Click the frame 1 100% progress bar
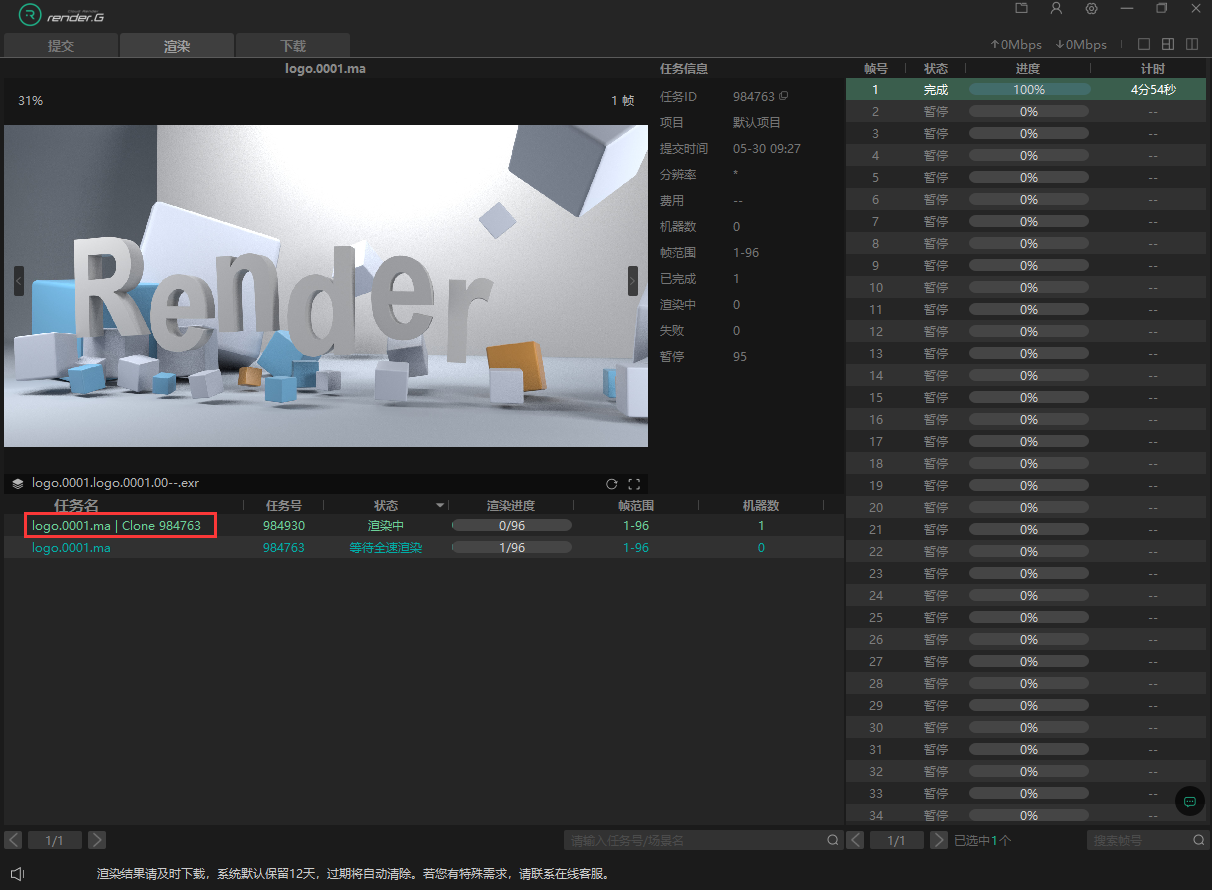The height and width of the screenshot is (890, 1212). 1028,90
